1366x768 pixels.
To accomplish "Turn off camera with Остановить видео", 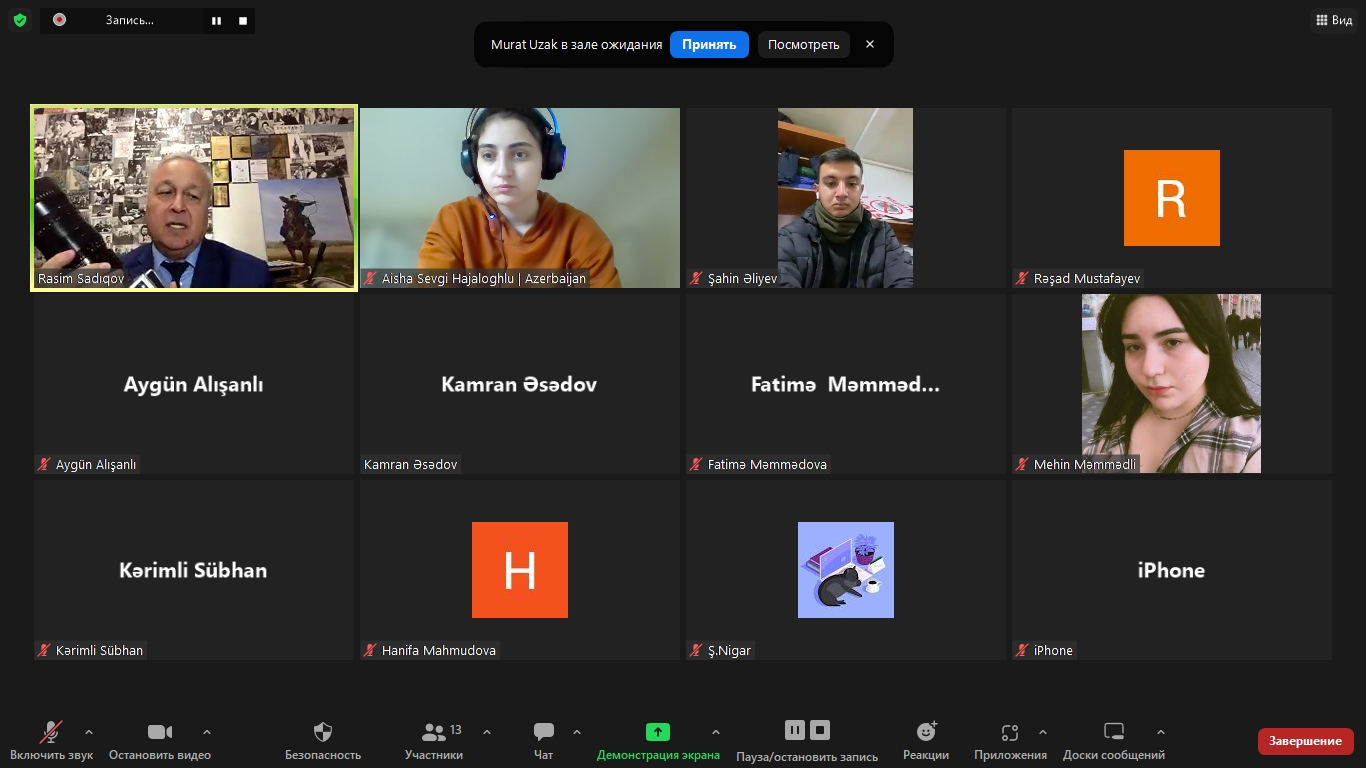I will pyautogui.click(x=160, y=740).
